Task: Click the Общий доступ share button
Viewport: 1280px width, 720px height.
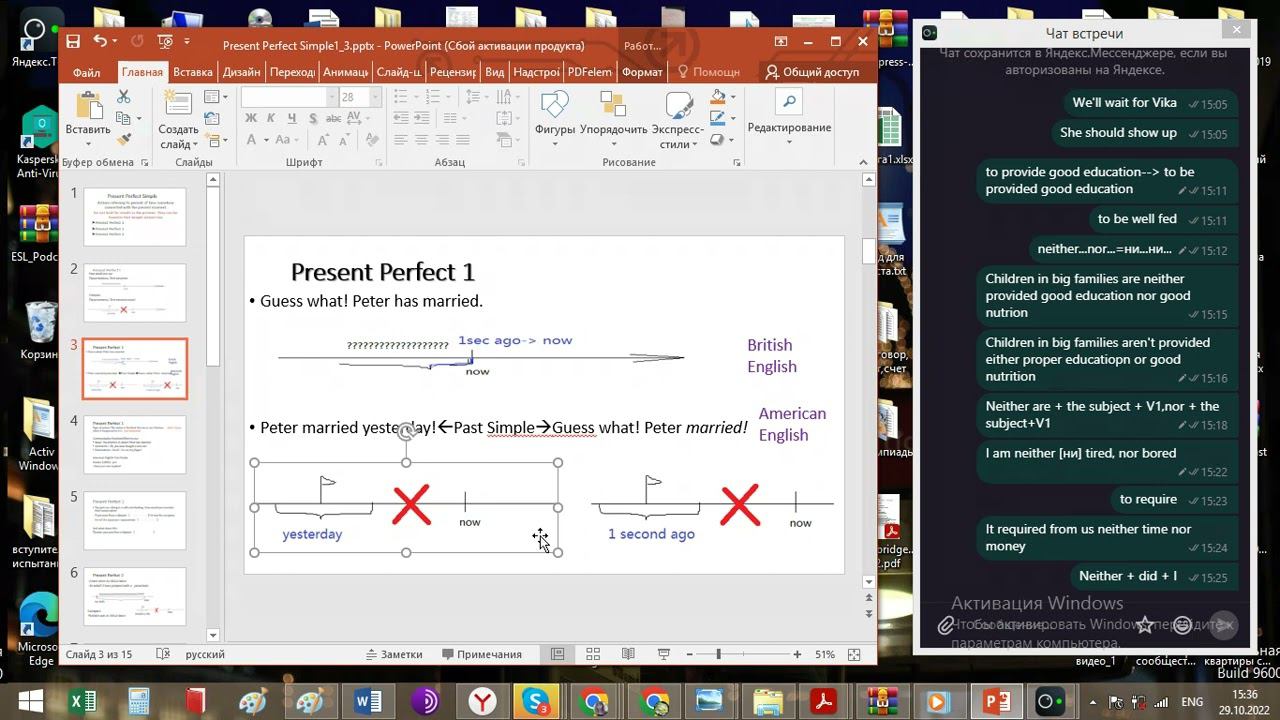Action: [812, 72]
